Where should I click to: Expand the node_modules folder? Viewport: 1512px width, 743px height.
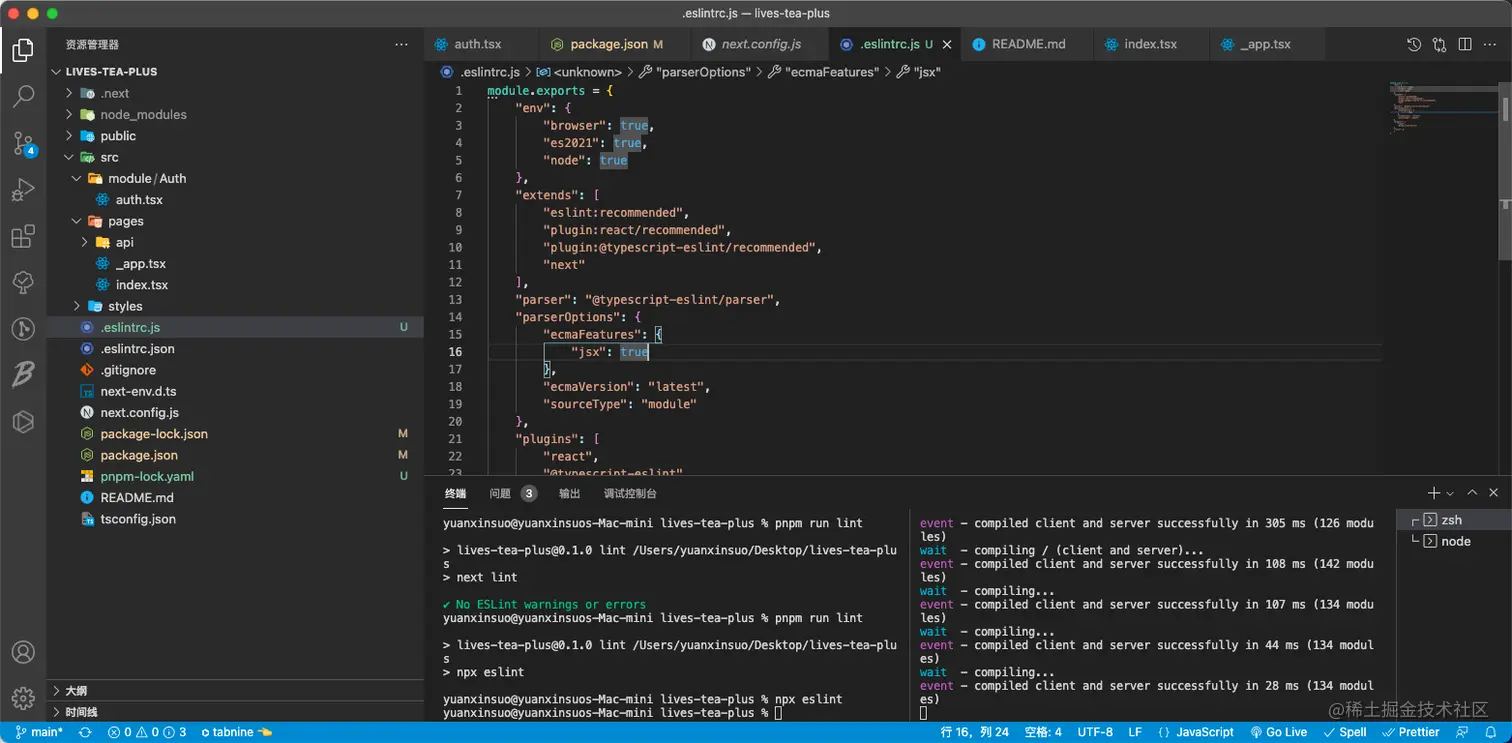(x=143, y=115)
